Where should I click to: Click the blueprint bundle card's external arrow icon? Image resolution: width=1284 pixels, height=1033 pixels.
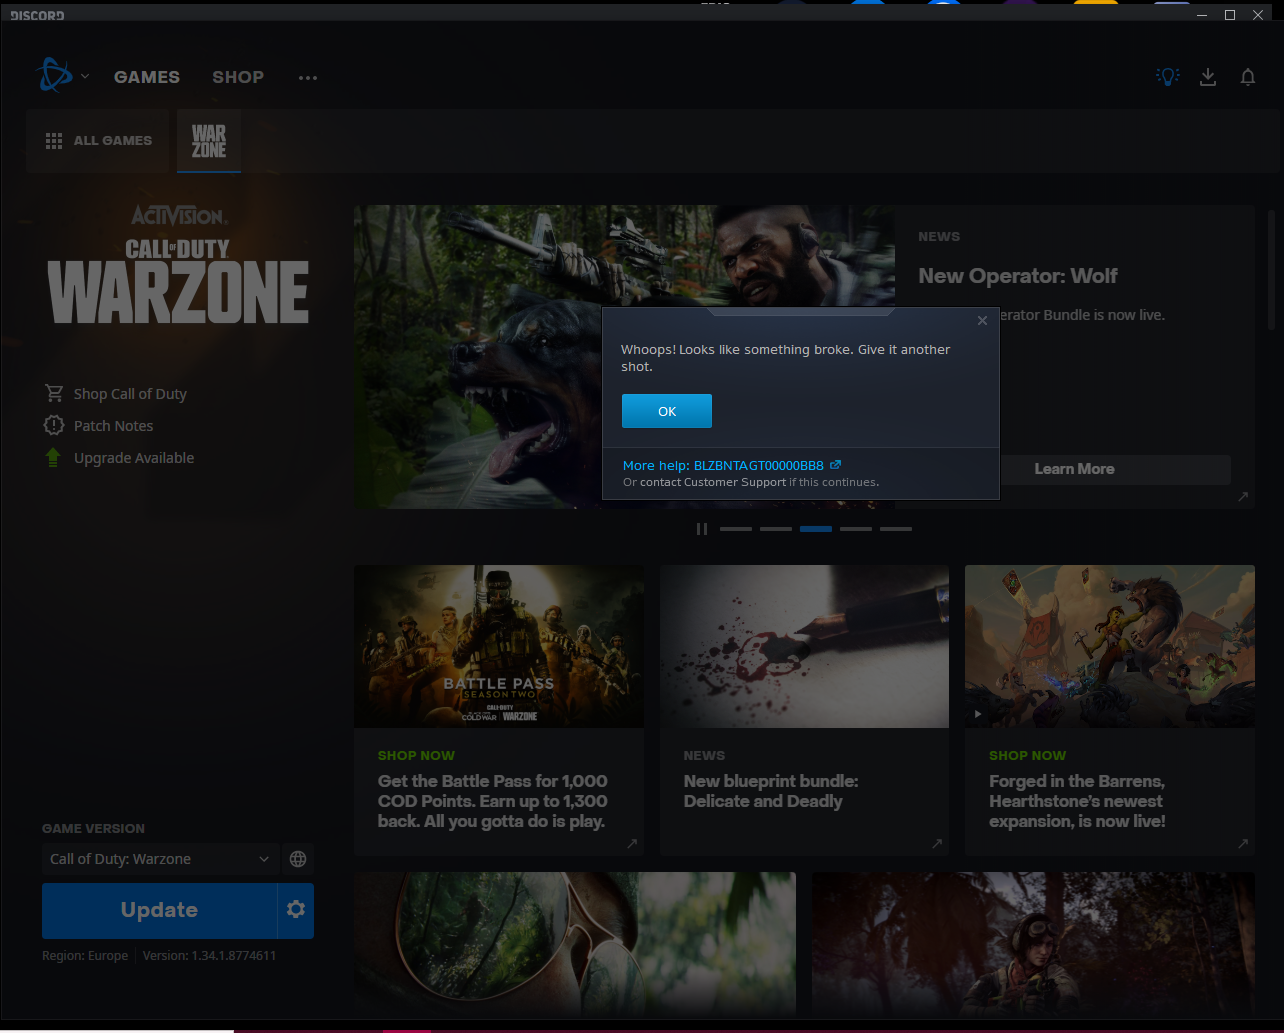(937, 844)
